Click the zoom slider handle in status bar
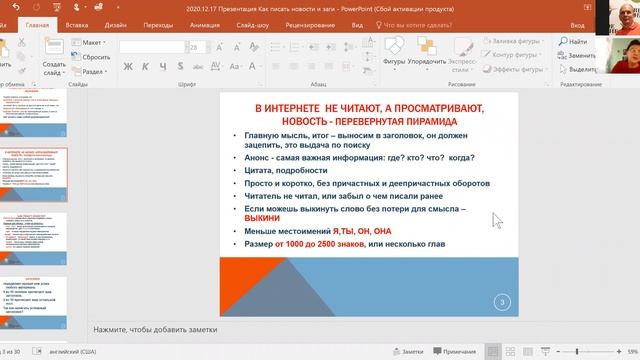 pos(577,351)
